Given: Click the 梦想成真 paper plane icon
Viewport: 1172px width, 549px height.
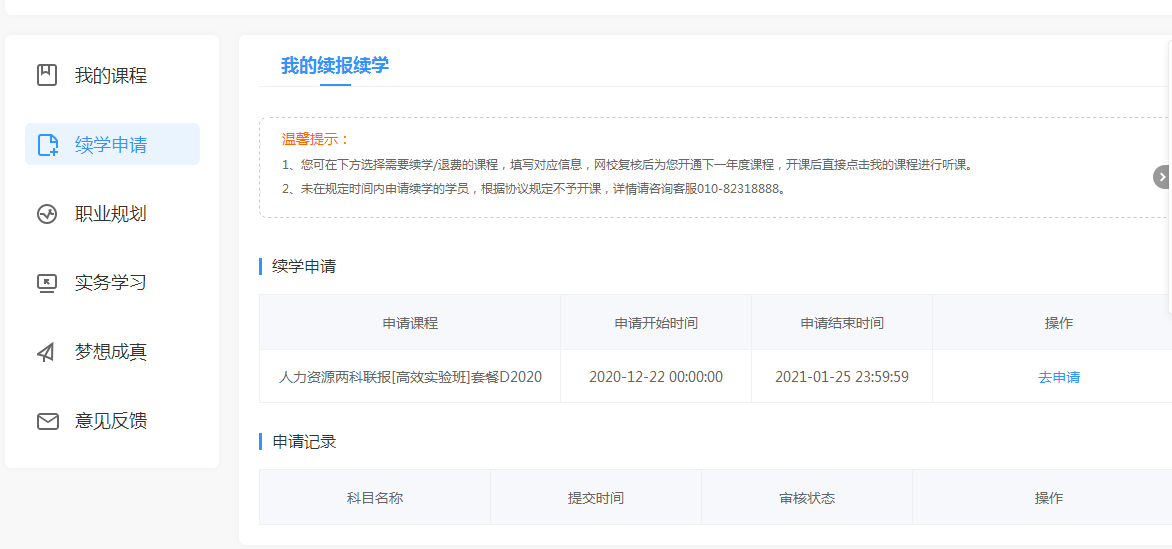Looking at the screenshot, I should 47,352.
